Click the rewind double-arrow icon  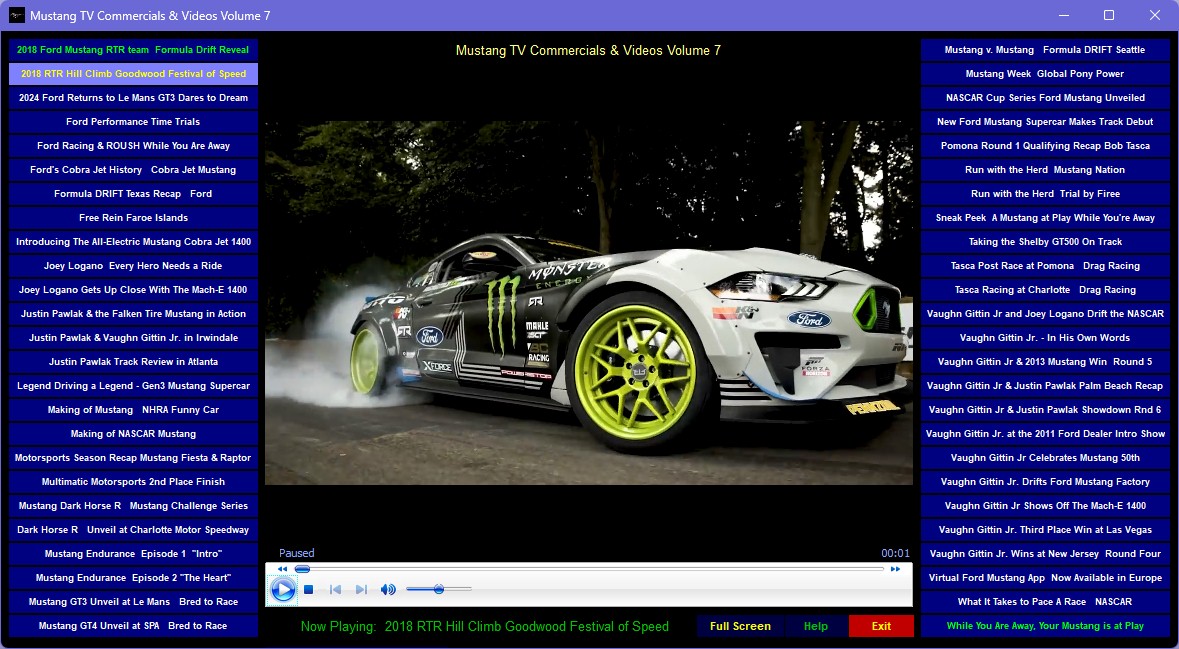[283, 569]
